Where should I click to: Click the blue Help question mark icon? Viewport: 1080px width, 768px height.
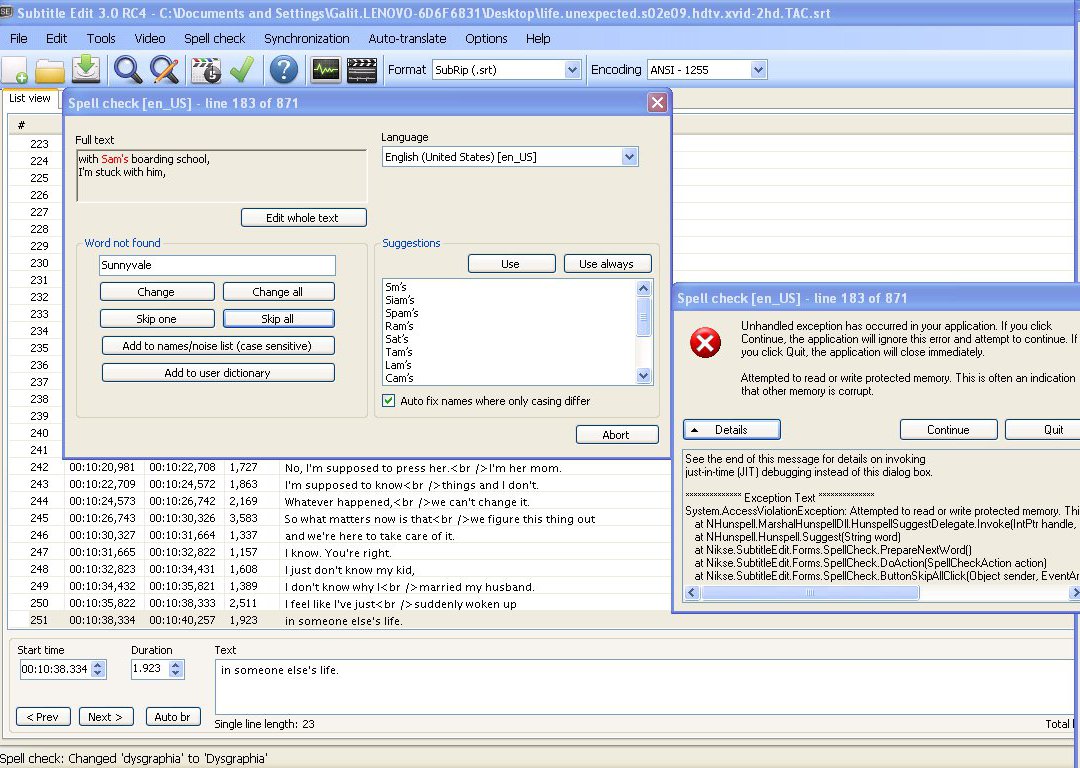(283, 70)
